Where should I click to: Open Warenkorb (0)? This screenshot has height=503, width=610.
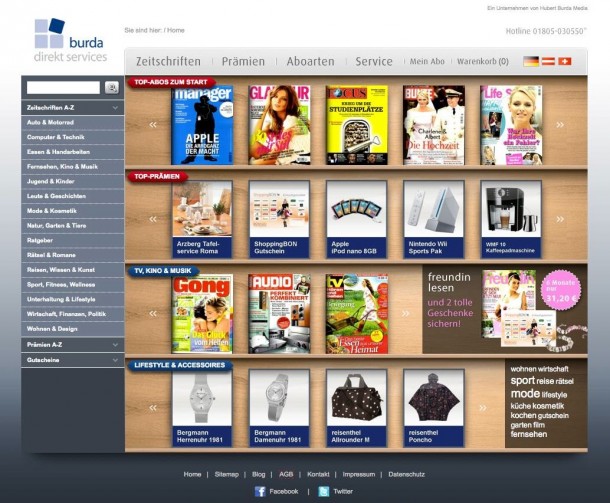pos(483,61)
